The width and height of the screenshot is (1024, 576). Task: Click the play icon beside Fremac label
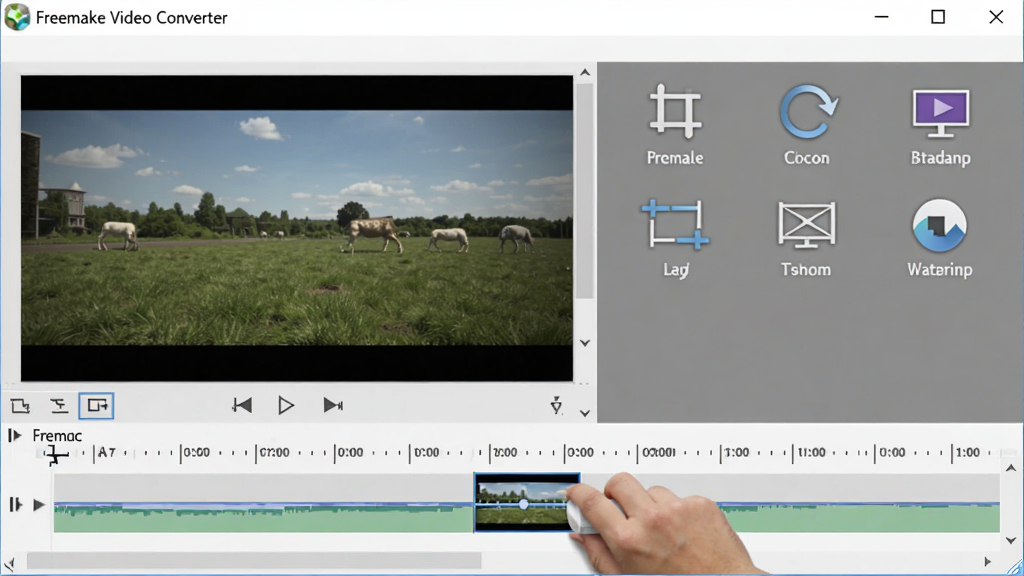tap(14, 436)
